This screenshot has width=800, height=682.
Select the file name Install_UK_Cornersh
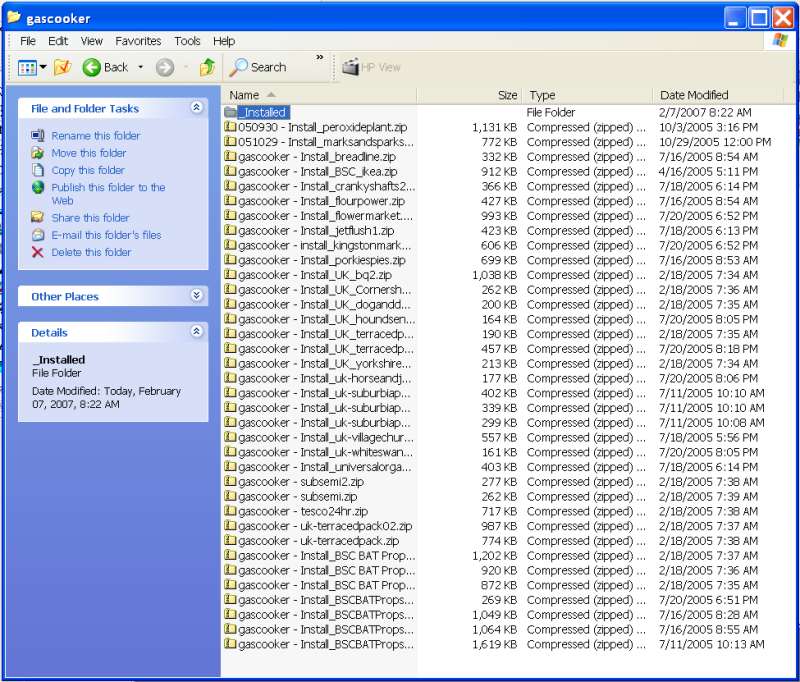click(324, 290)
